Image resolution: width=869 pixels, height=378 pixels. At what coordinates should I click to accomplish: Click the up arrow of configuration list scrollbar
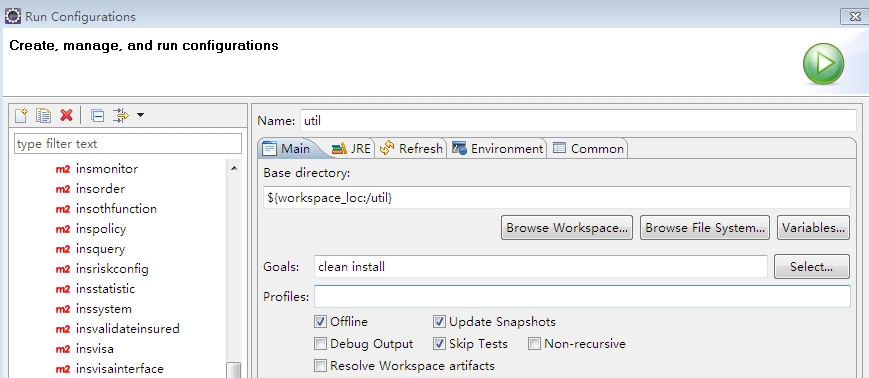pos(234,168)
